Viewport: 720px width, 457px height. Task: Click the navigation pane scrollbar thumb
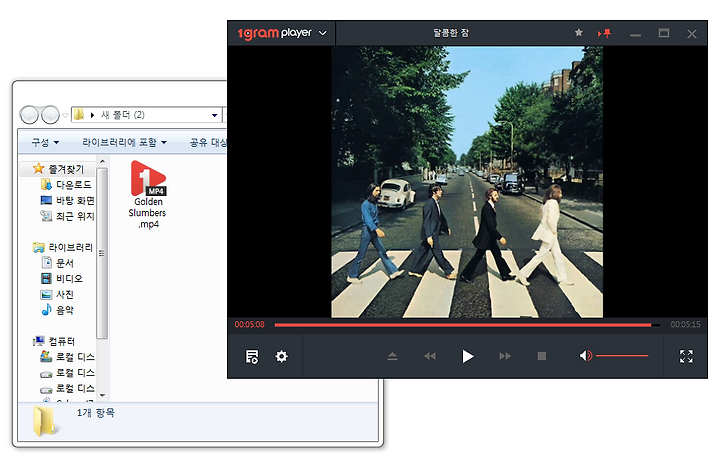(102, 253)
